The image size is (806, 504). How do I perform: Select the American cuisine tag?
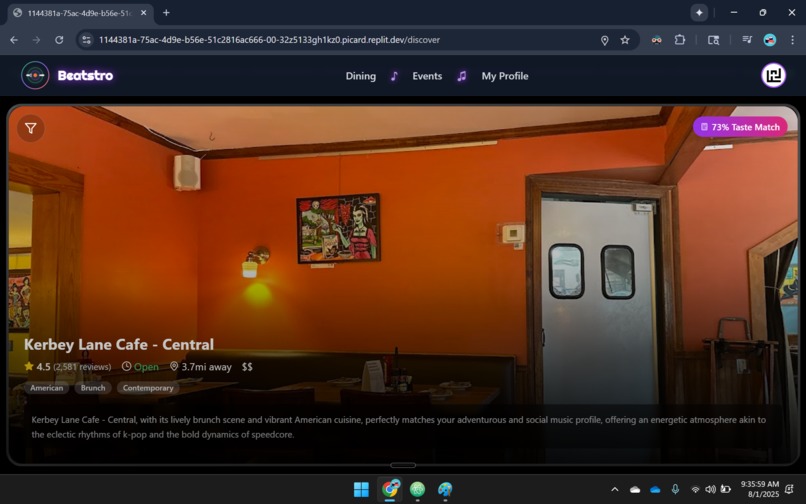click(46, 388)
